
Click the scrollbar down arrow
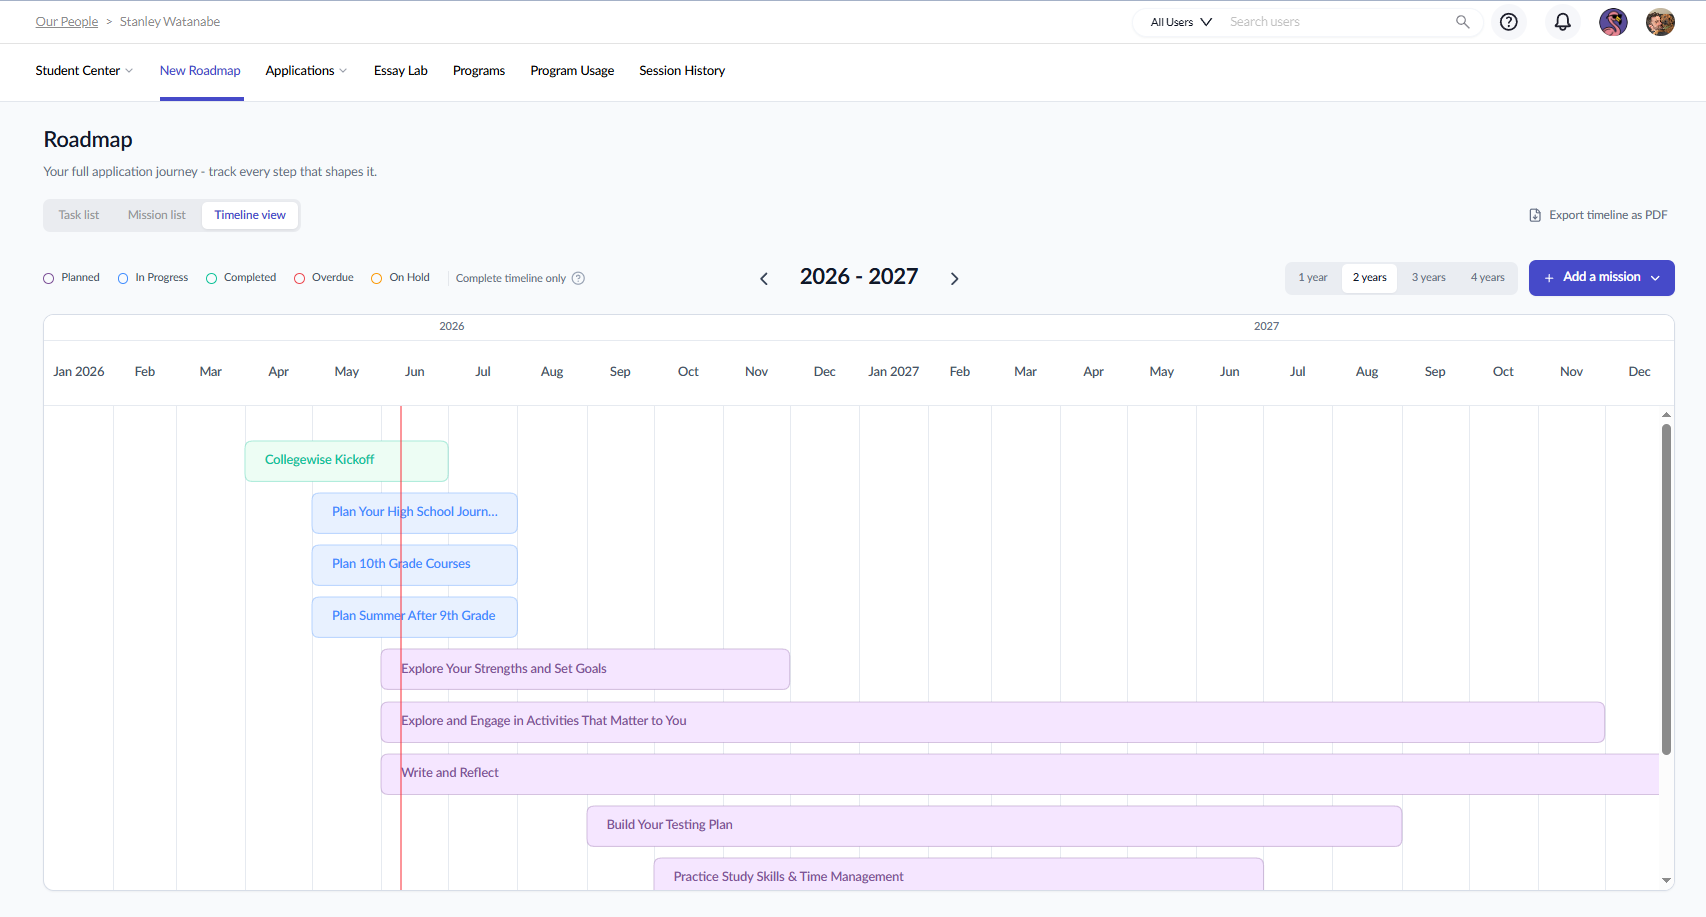[x=1666, y=881]
